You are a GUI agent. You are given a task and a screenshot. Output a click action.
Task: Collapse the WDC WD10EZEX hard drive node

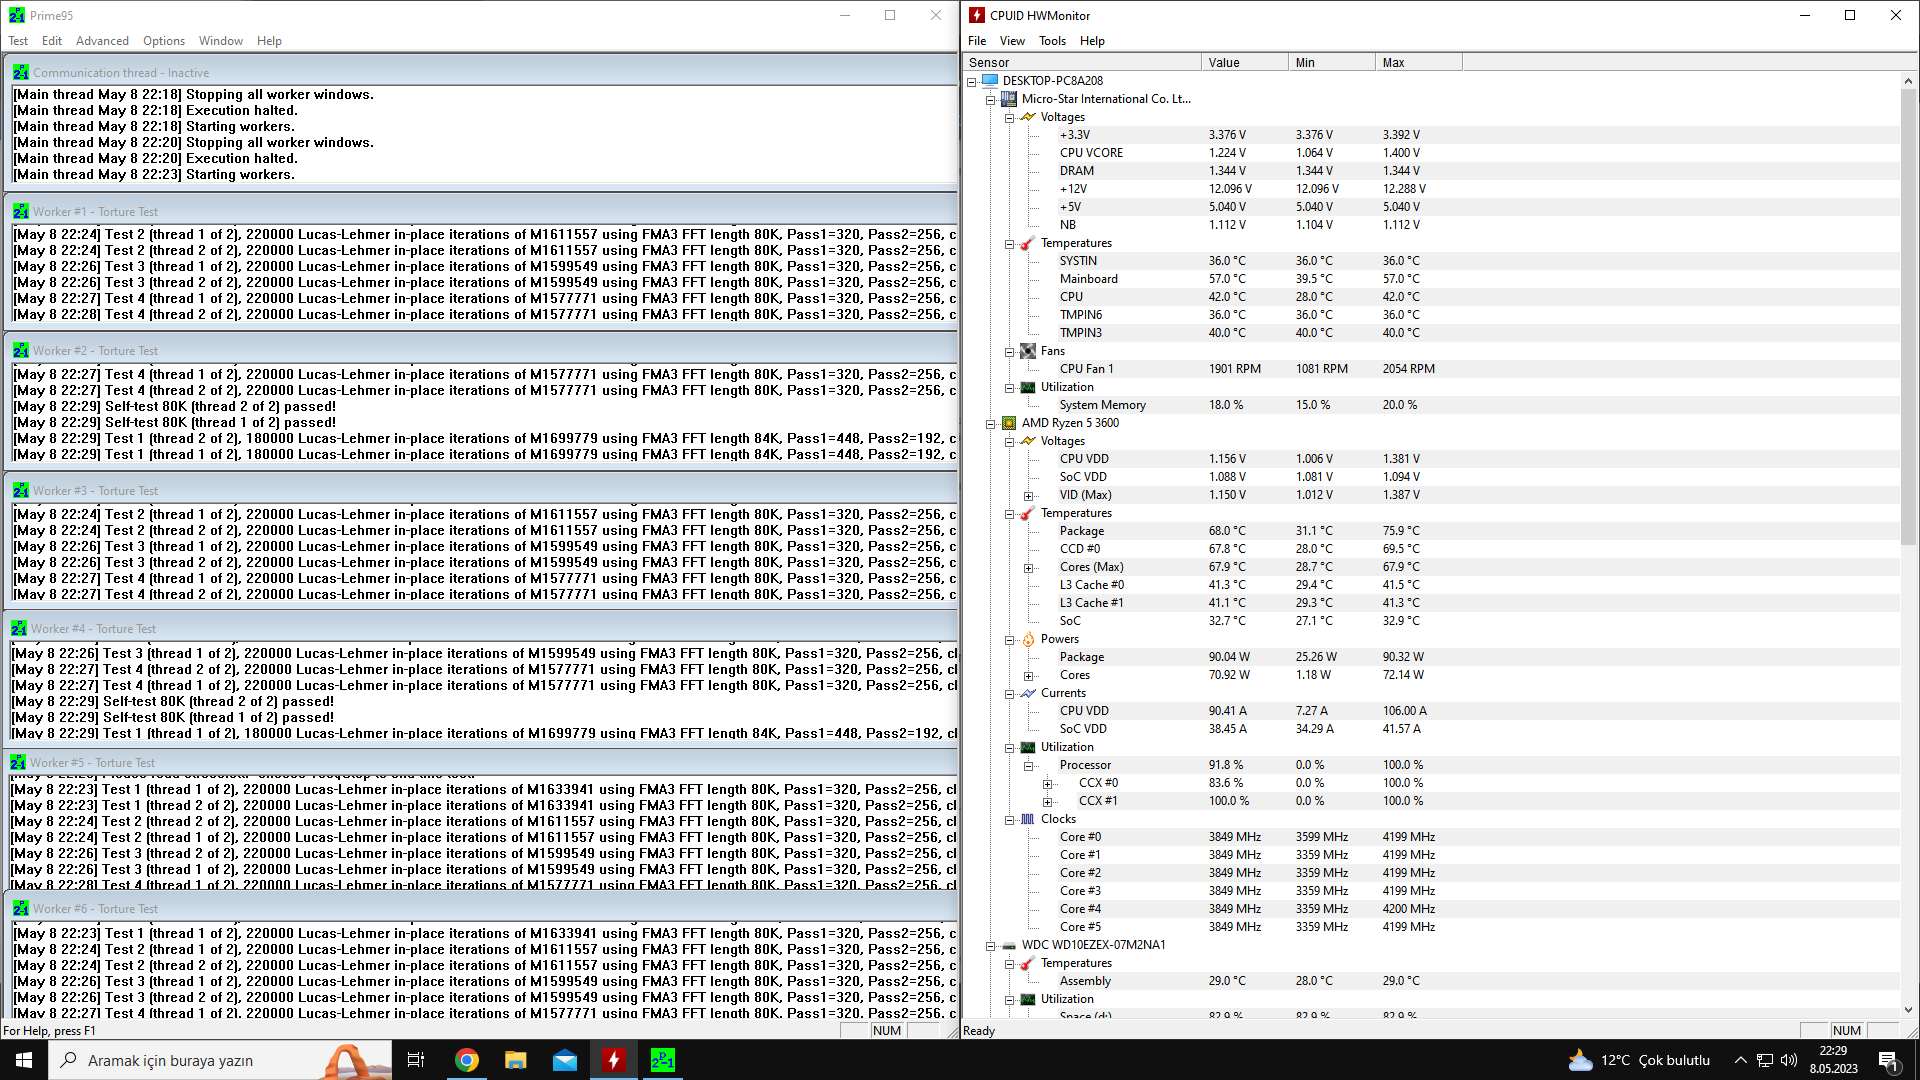(990, 945)
